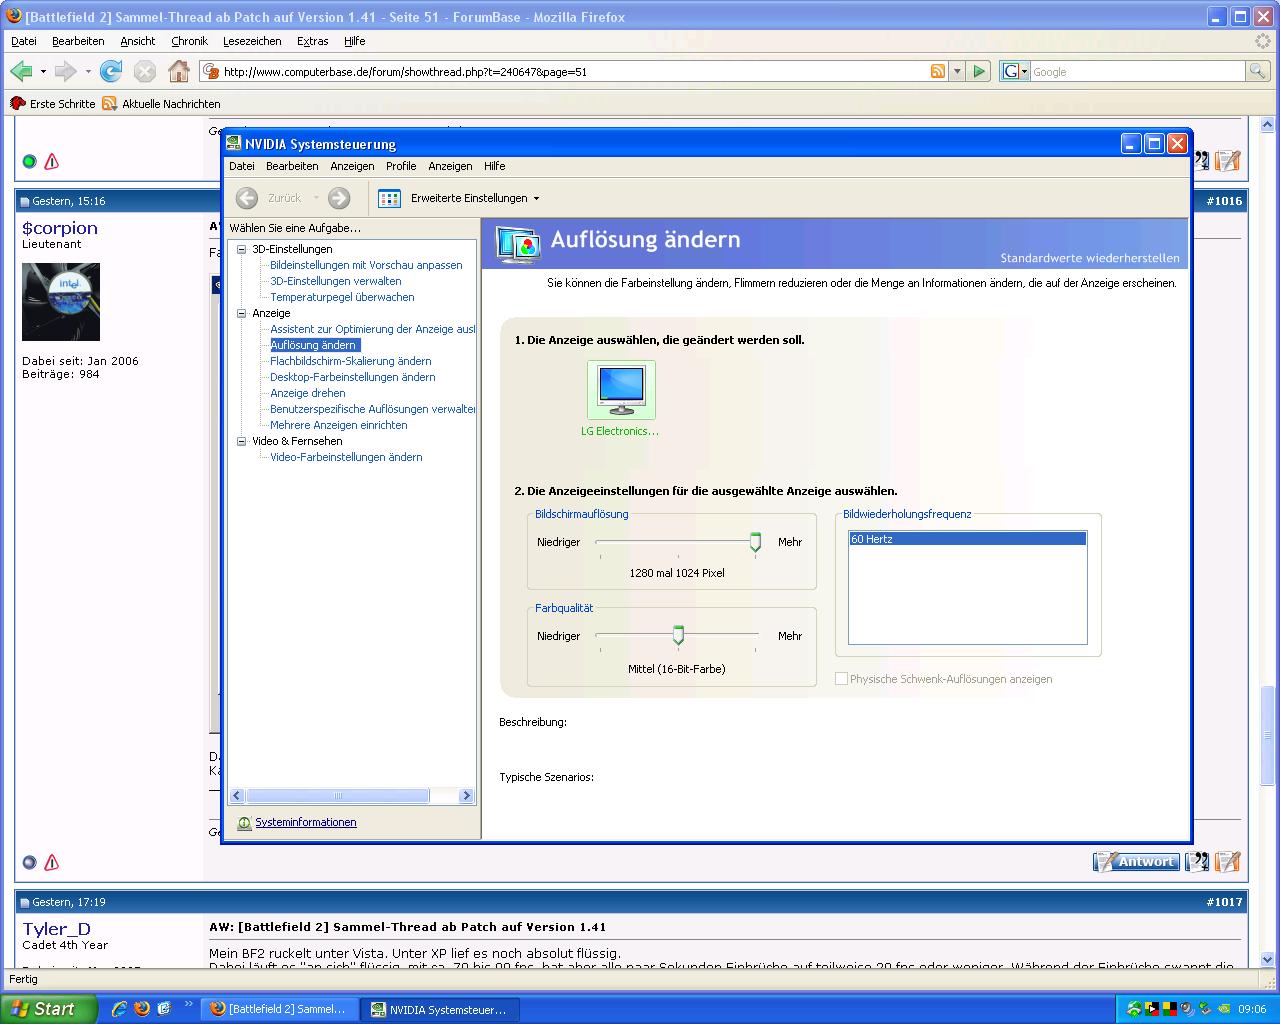
Task: Click the report post warning icon at post bottom
Action: coord(52,862)
